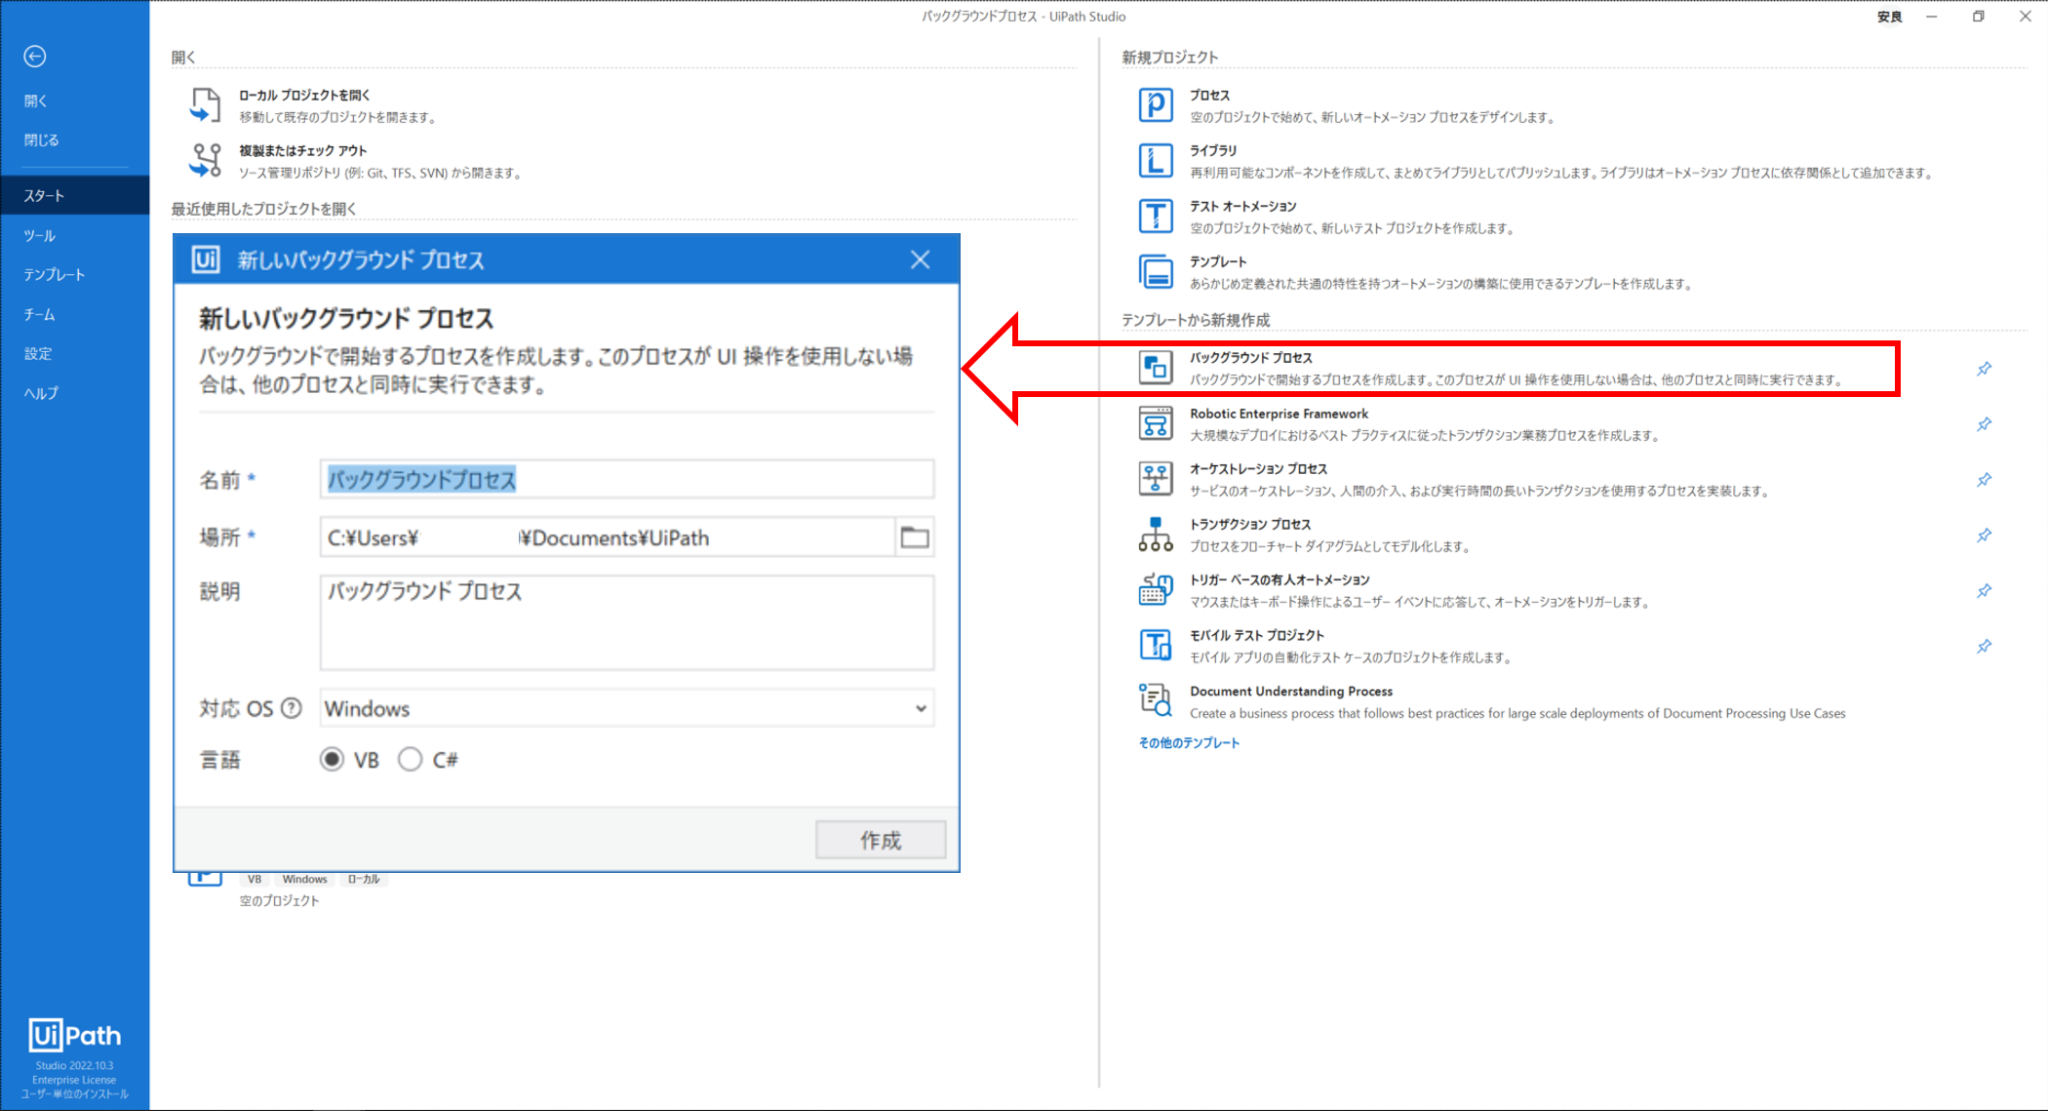Open the ツール sidebar tab
2048x1111 pixels.
[x=75, y=235]
